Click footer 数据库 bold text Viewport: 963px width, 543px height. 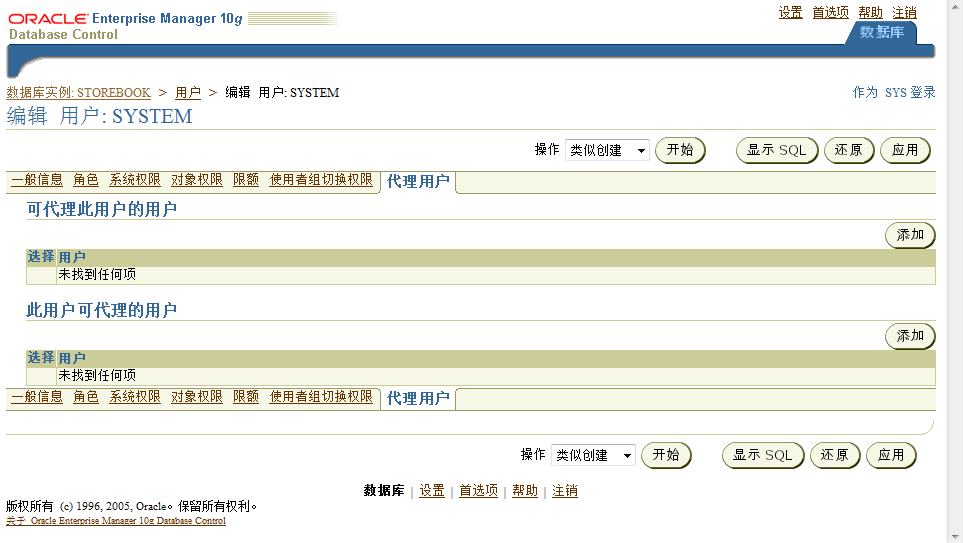pos(384,491)
